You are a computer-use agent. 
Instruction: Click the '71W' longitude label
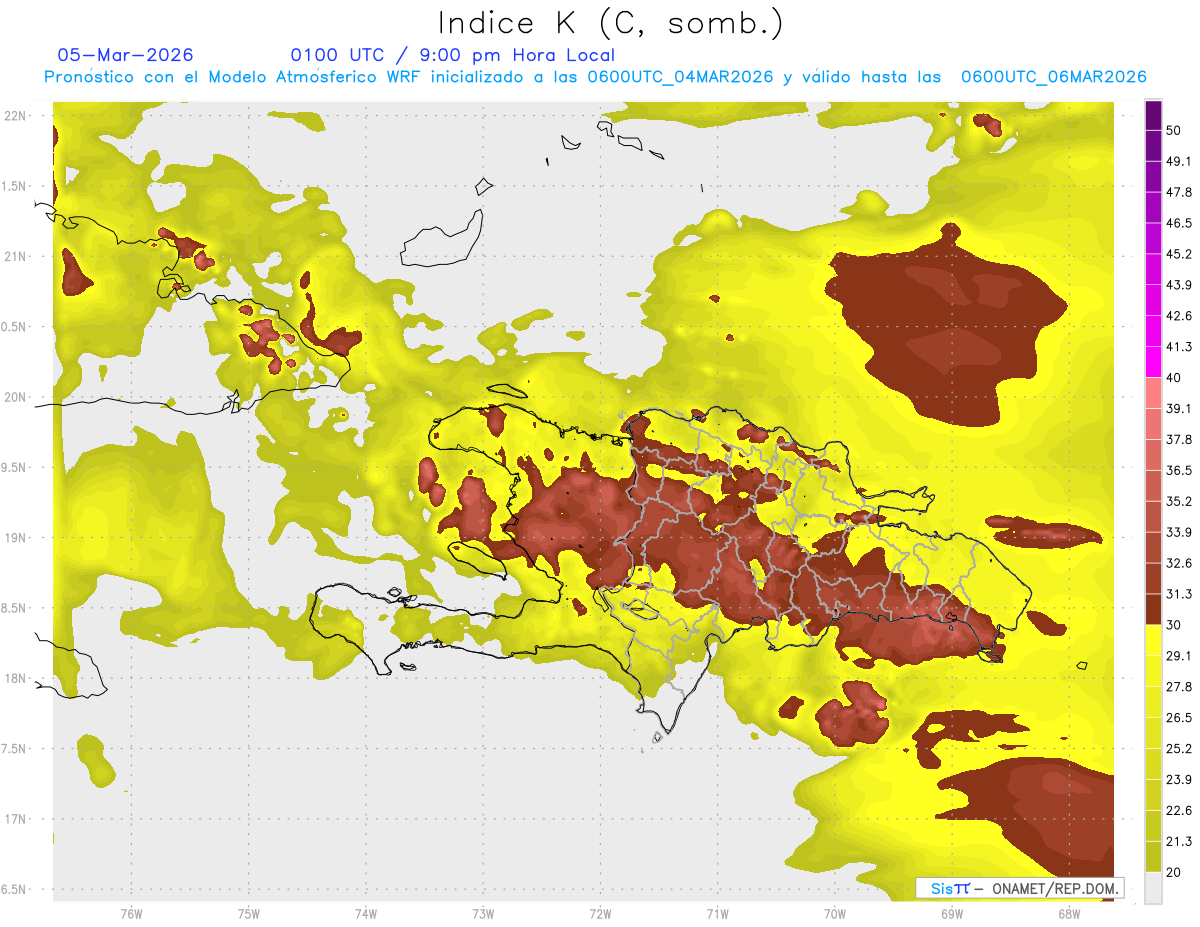717,913
